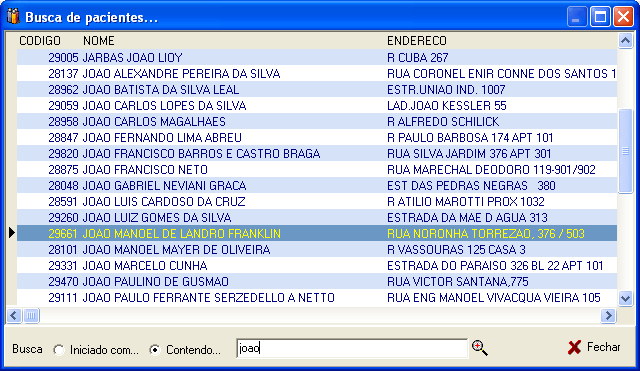Click address R ALFREDO SCHILICK

443,122
